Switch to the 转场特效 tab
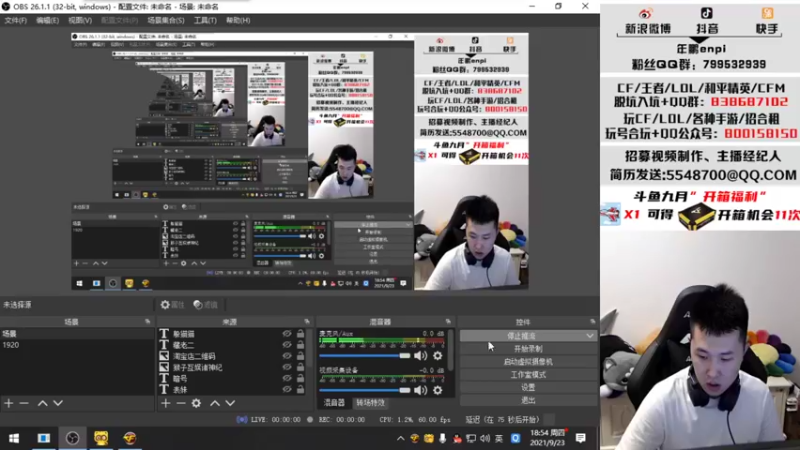The width and height of the screenshot is (800, 450). [x=370, y=403]
